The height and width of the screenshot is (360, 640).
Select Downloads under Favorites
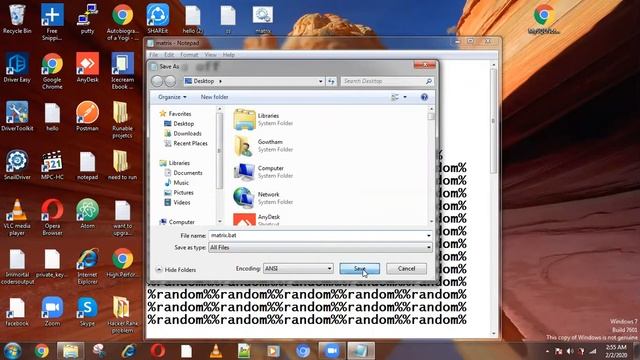[183, 133]
